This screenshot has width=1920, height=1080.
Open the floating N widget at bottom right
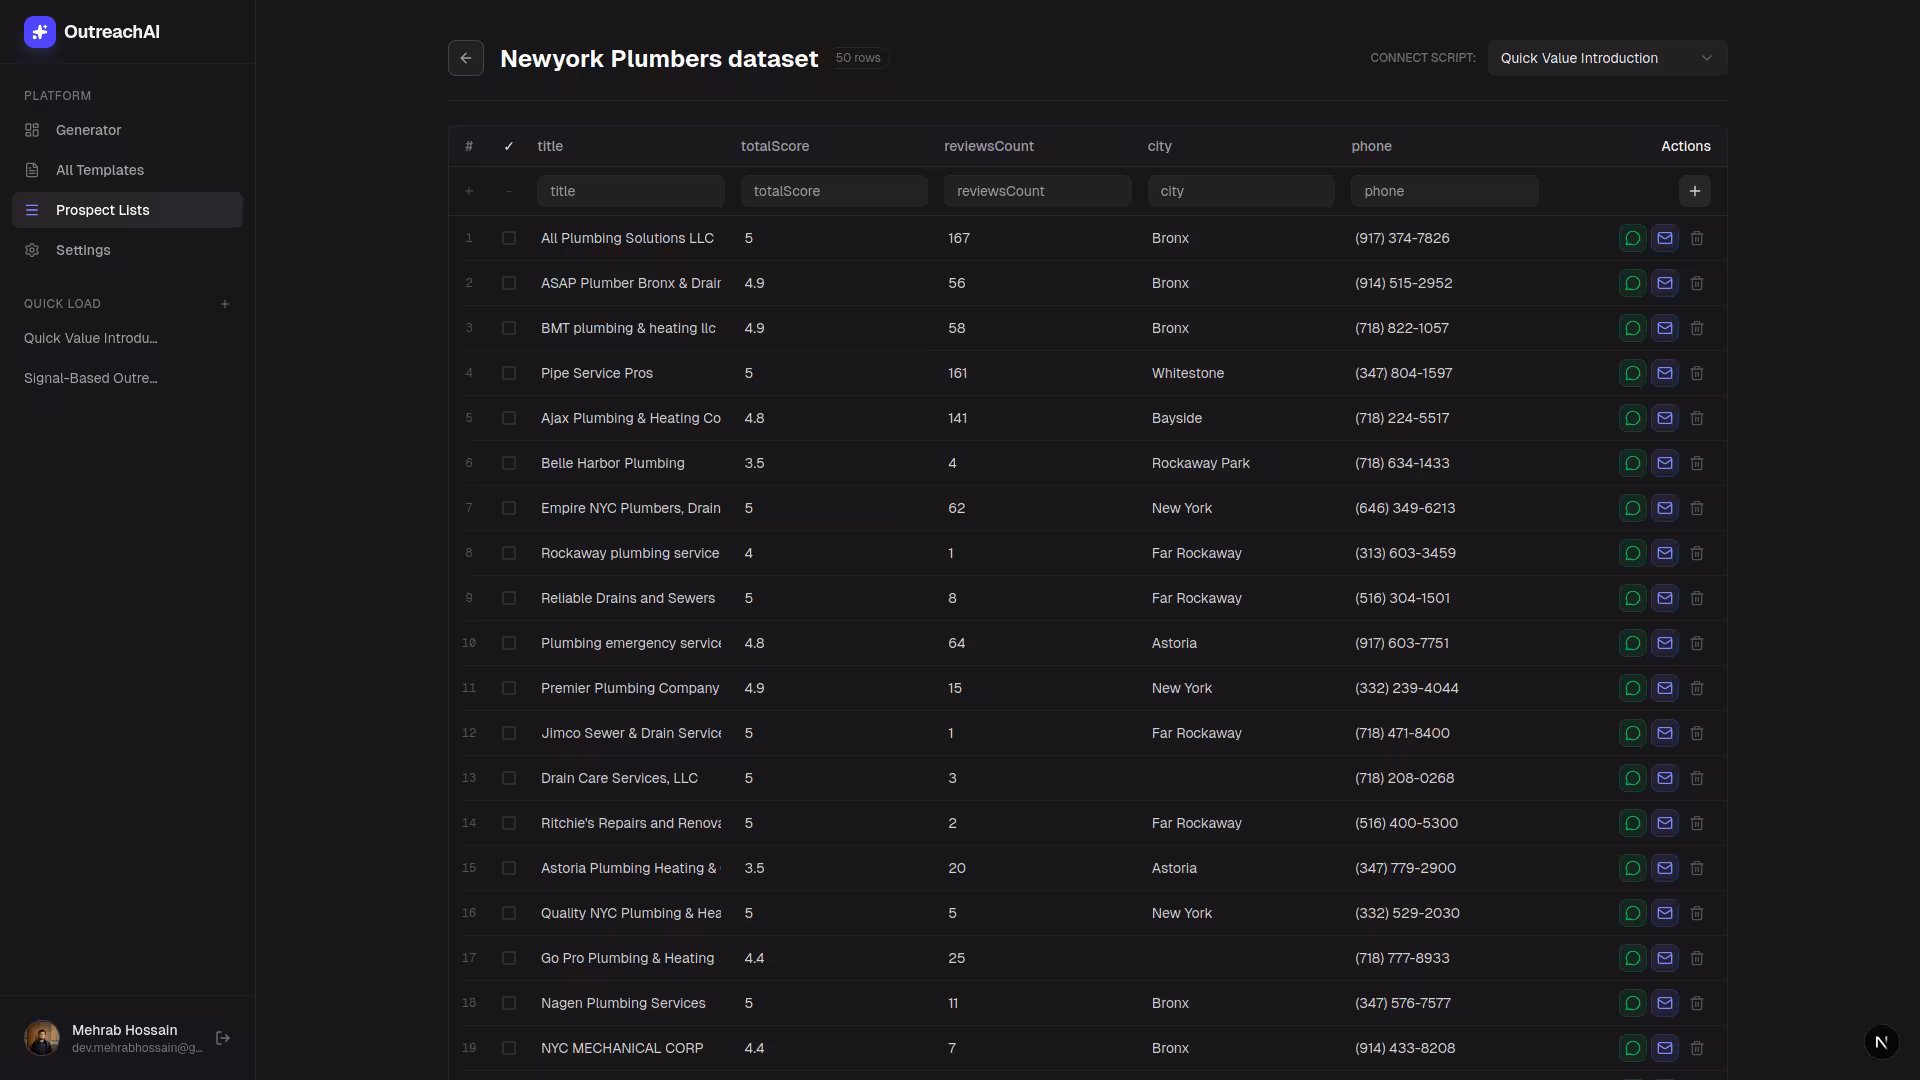1882,1042
